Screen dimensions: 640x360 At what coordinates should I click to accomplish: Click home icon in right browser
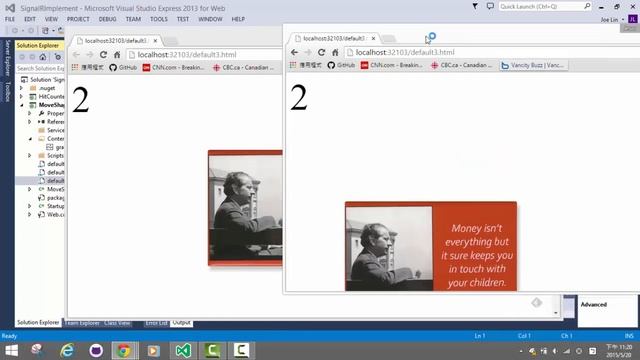[335, 52]
